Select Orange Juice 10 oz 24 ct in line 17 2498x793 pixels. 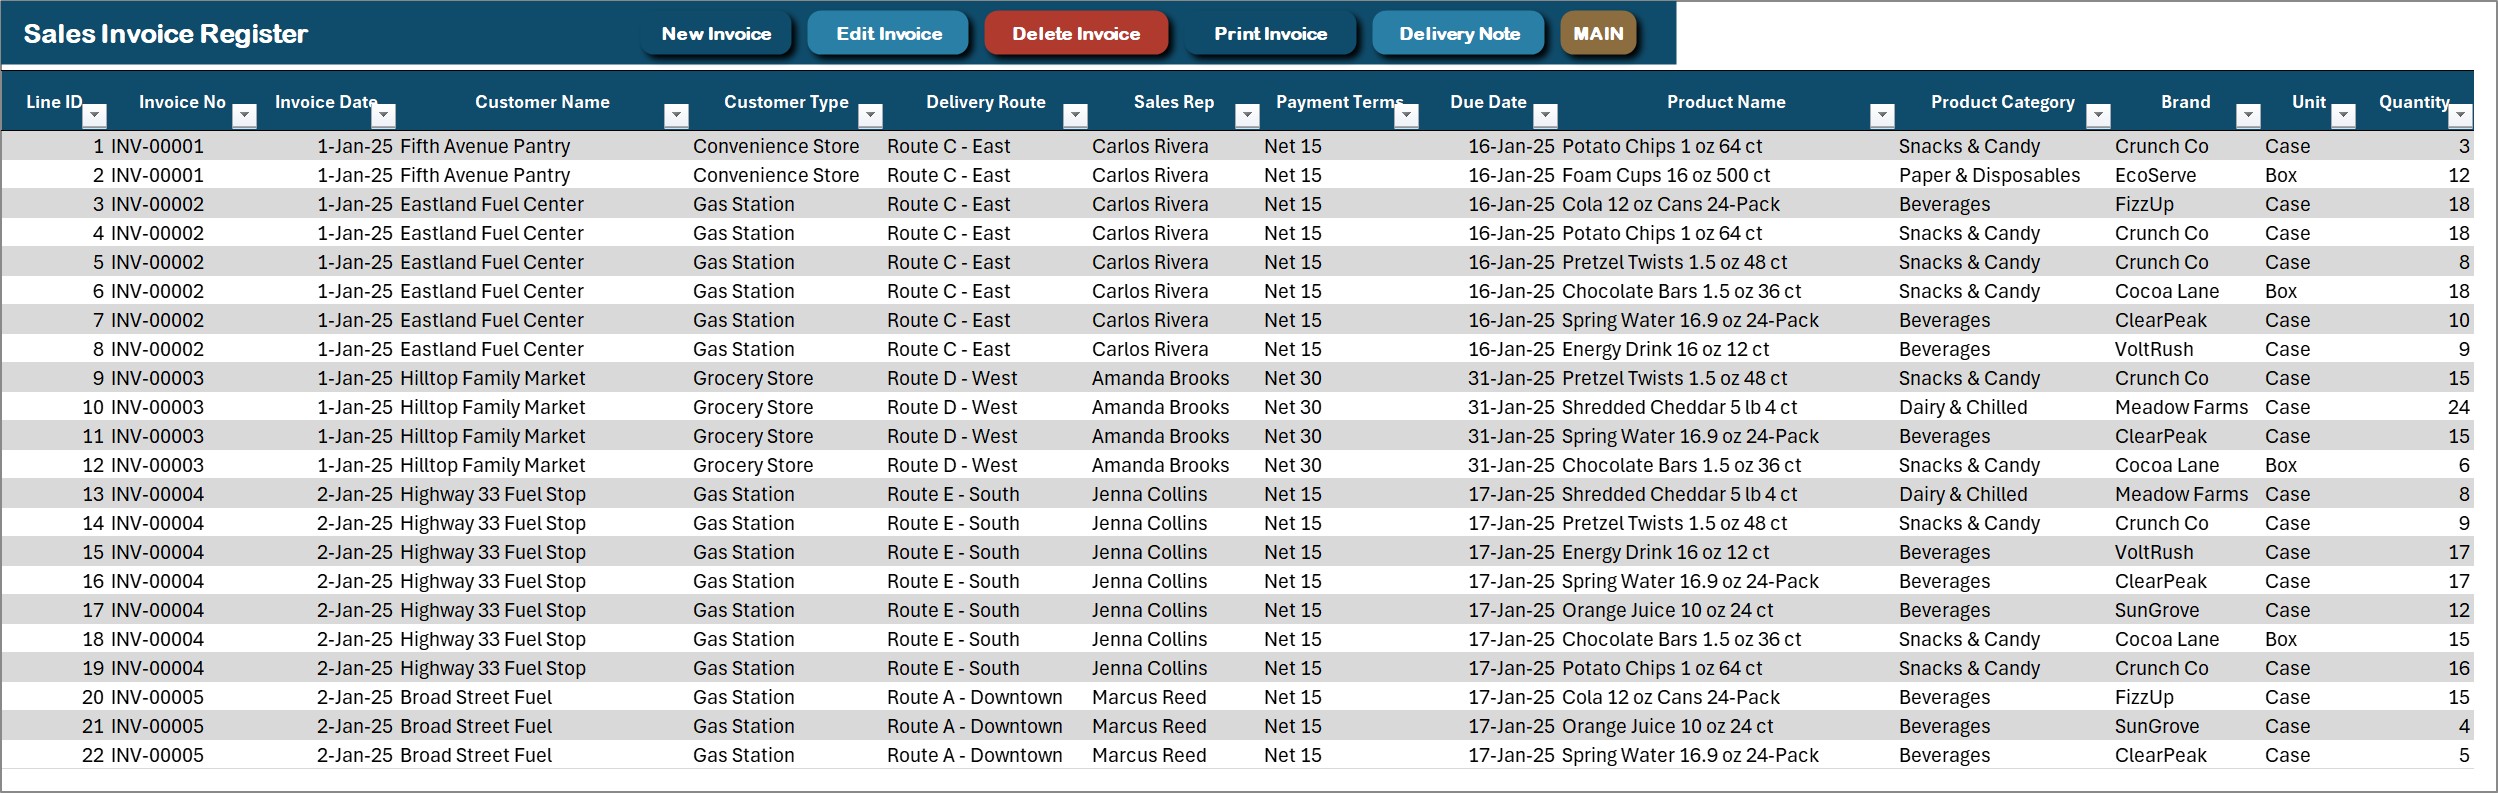click(x=1667, y=610)
